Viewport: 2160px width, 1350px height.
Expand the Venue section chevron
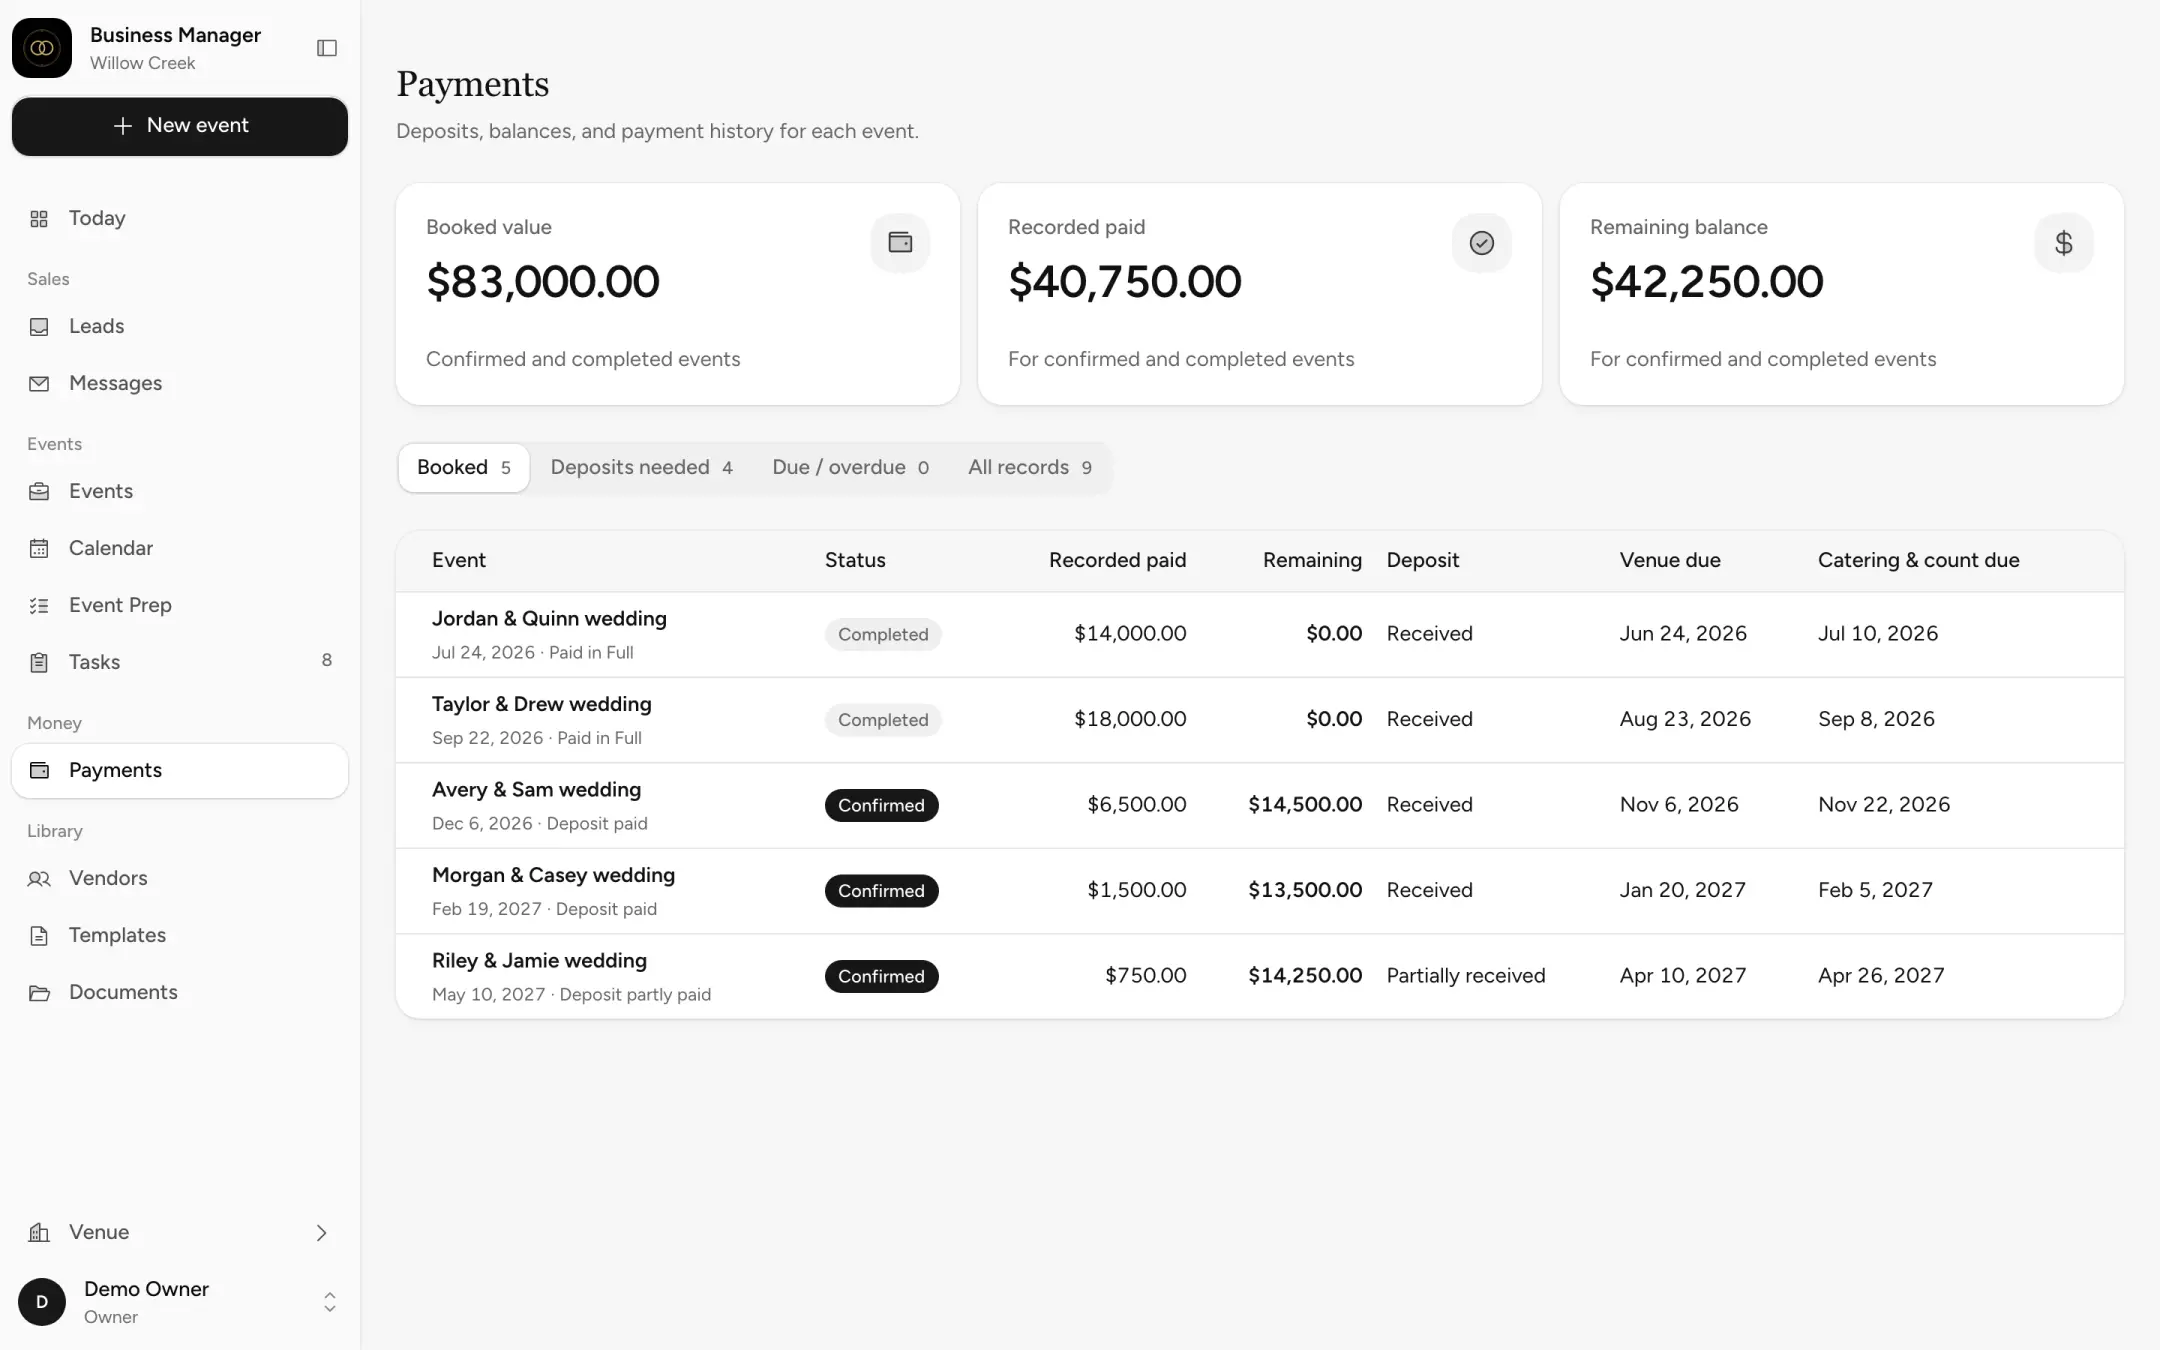point(322,1233)
